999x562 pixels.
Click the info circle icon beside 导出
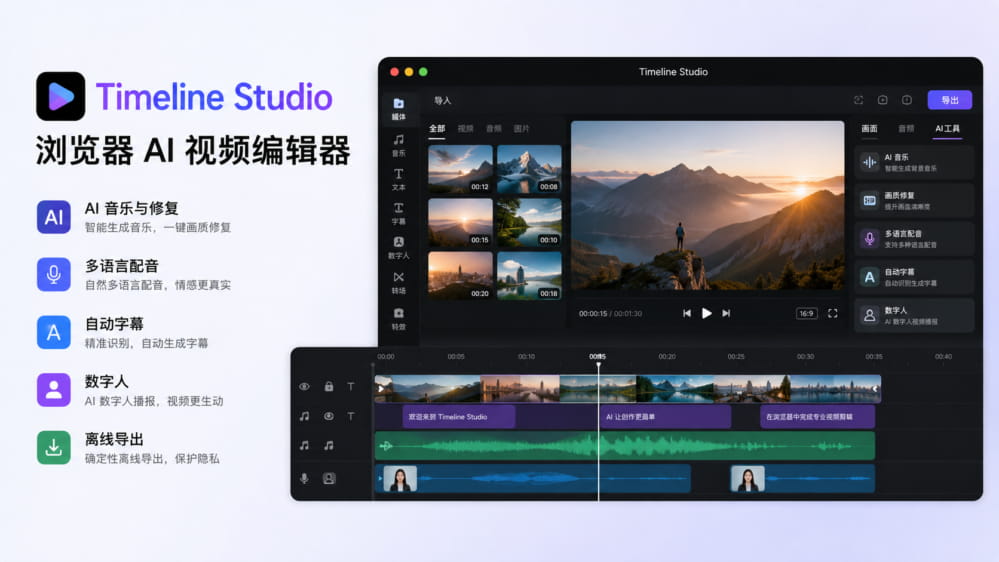tap(907, 100)
